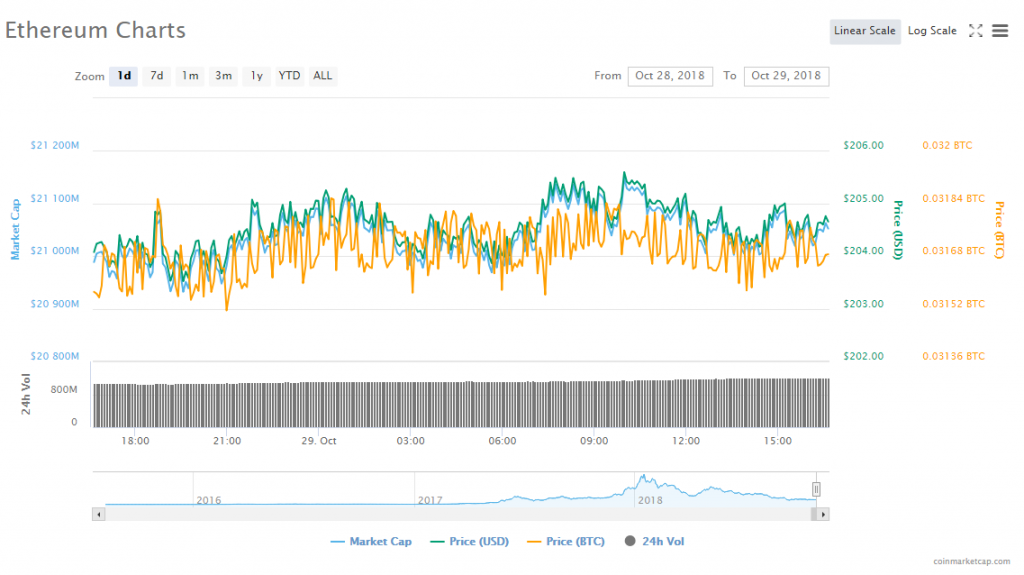1024x575 pixels.
Task: Choose the YTD zoom option
Action: (289, 76)
